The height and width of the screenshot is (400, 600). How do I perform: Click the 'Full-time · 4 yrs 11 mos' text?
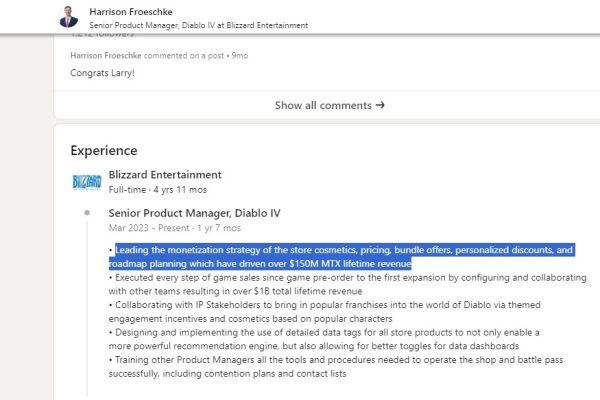[158, 190]
